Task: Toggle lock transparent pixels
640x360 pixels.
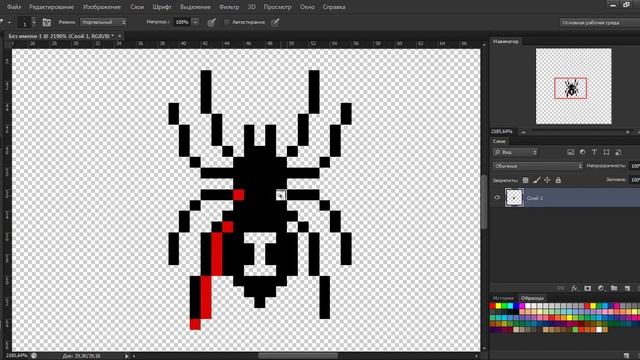Action: click(x=526, y=180)
